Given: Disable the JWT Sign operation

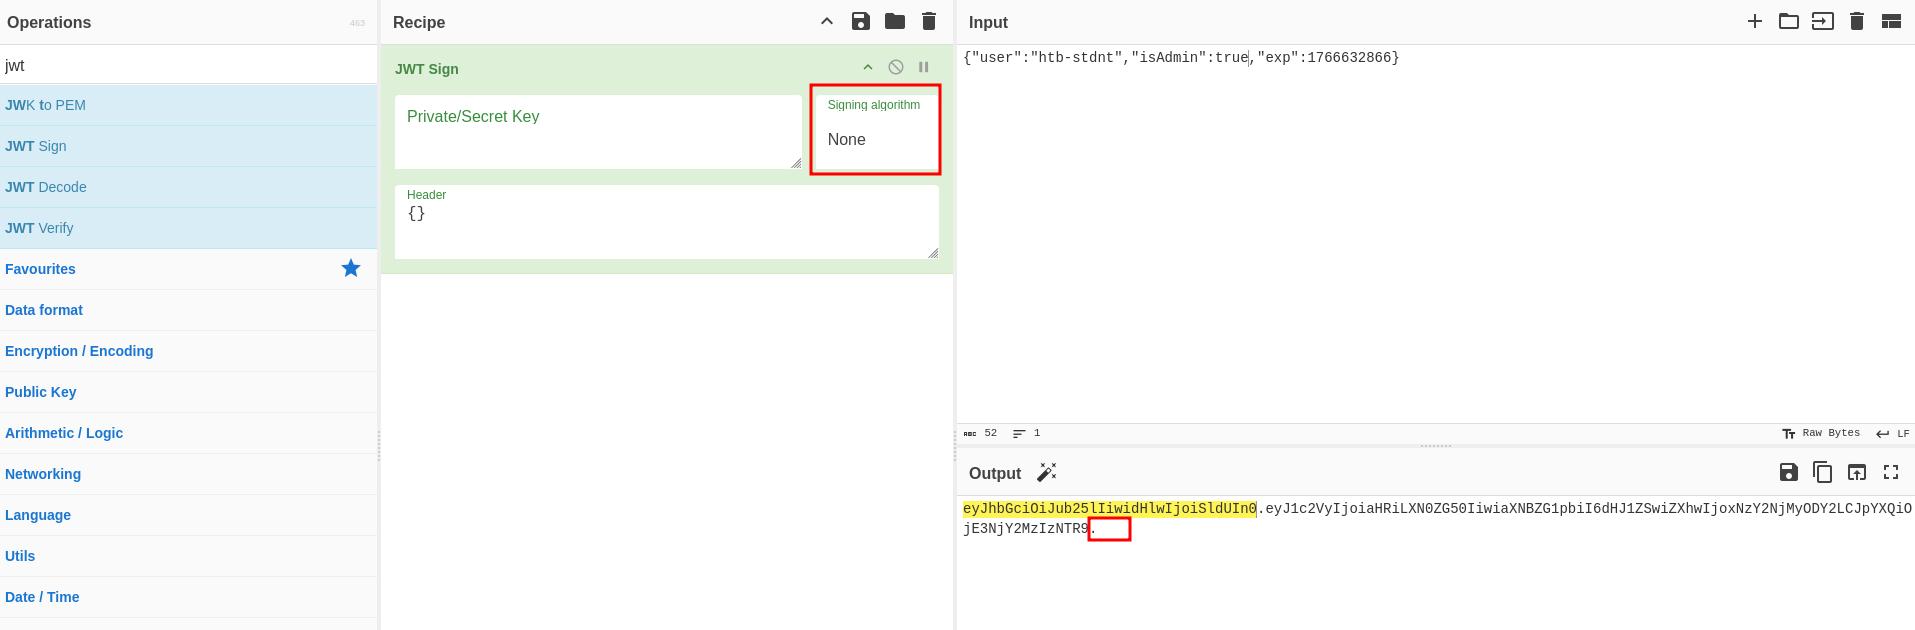Looking at the screenshot, I should [x=896, y=67].
